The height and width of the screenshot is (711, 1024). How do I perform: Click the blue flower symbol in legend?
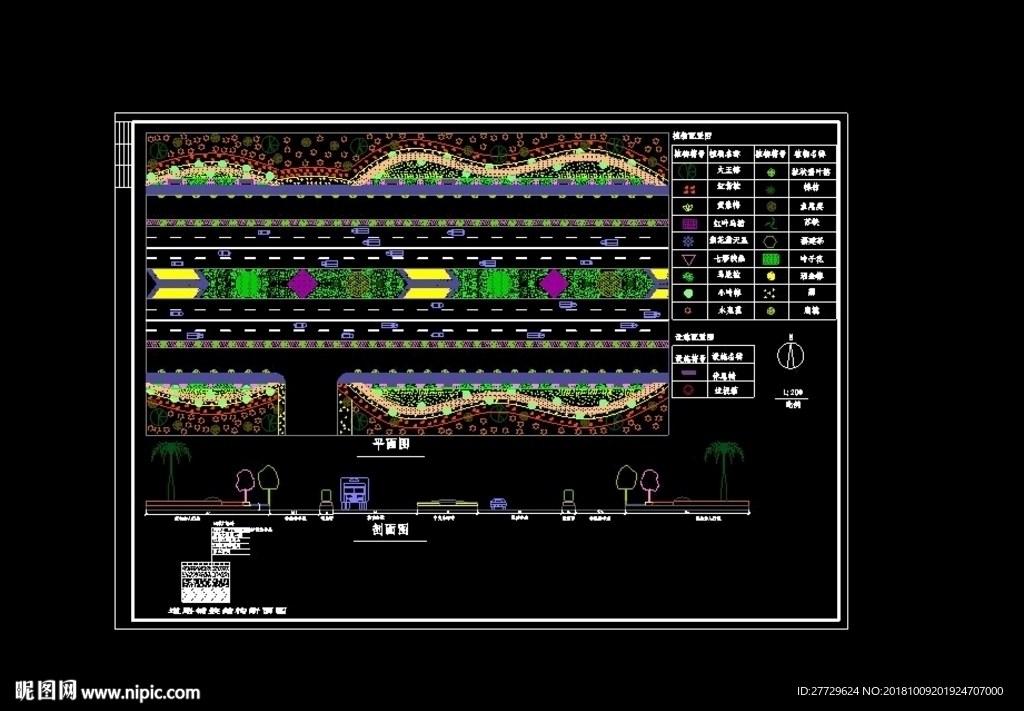[688, 242]
